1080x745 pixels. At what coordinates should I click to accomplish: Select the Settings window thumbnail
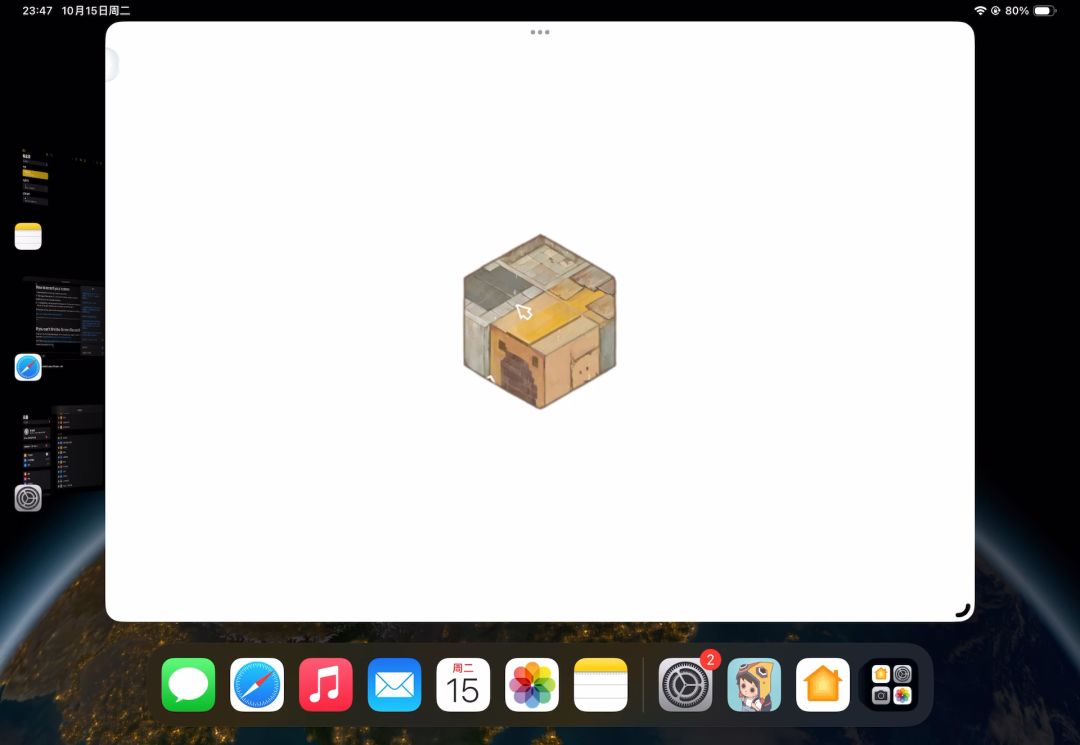pyautogui.click(x=63, y=448)
